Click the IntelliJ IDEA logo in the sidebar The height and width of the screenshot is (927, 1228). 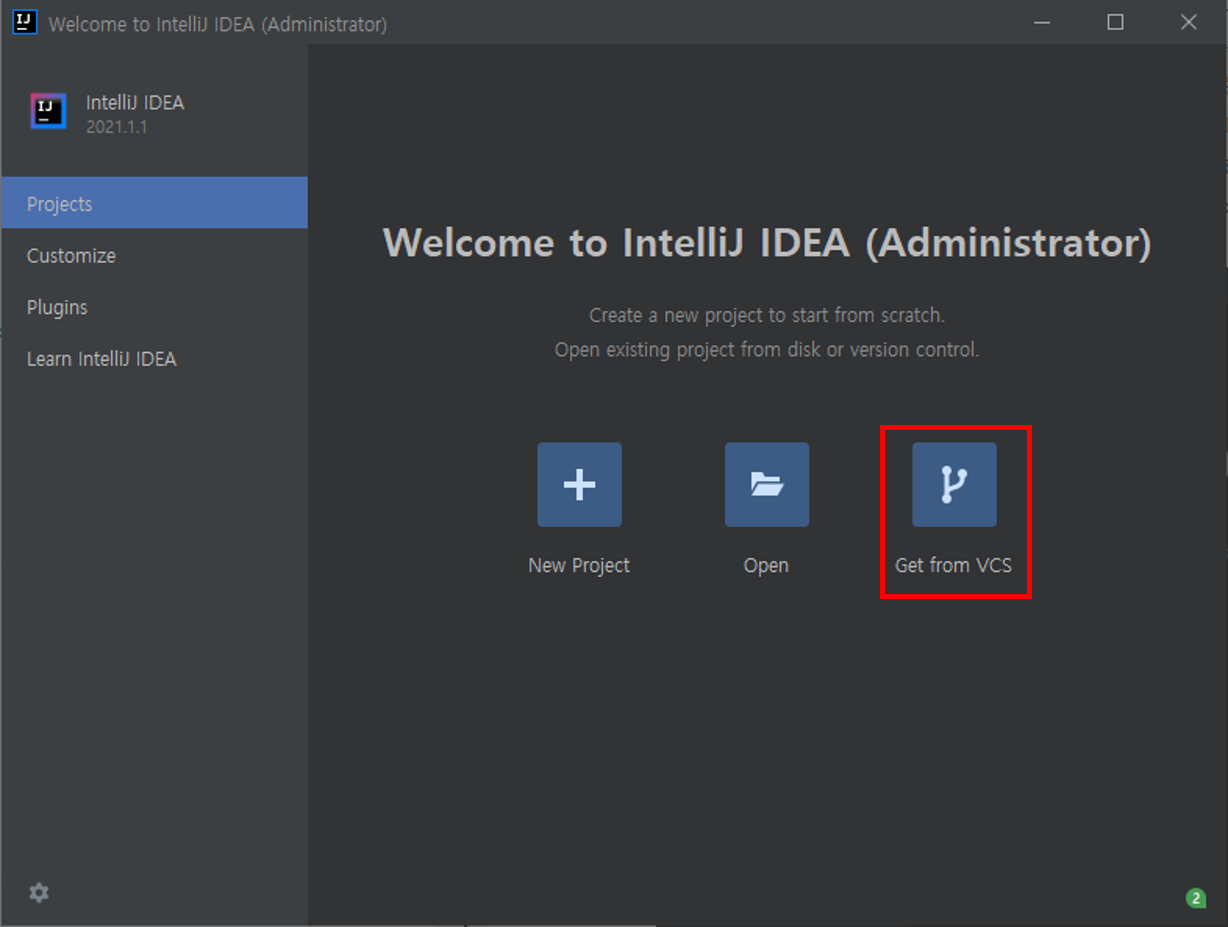point(48,111)
